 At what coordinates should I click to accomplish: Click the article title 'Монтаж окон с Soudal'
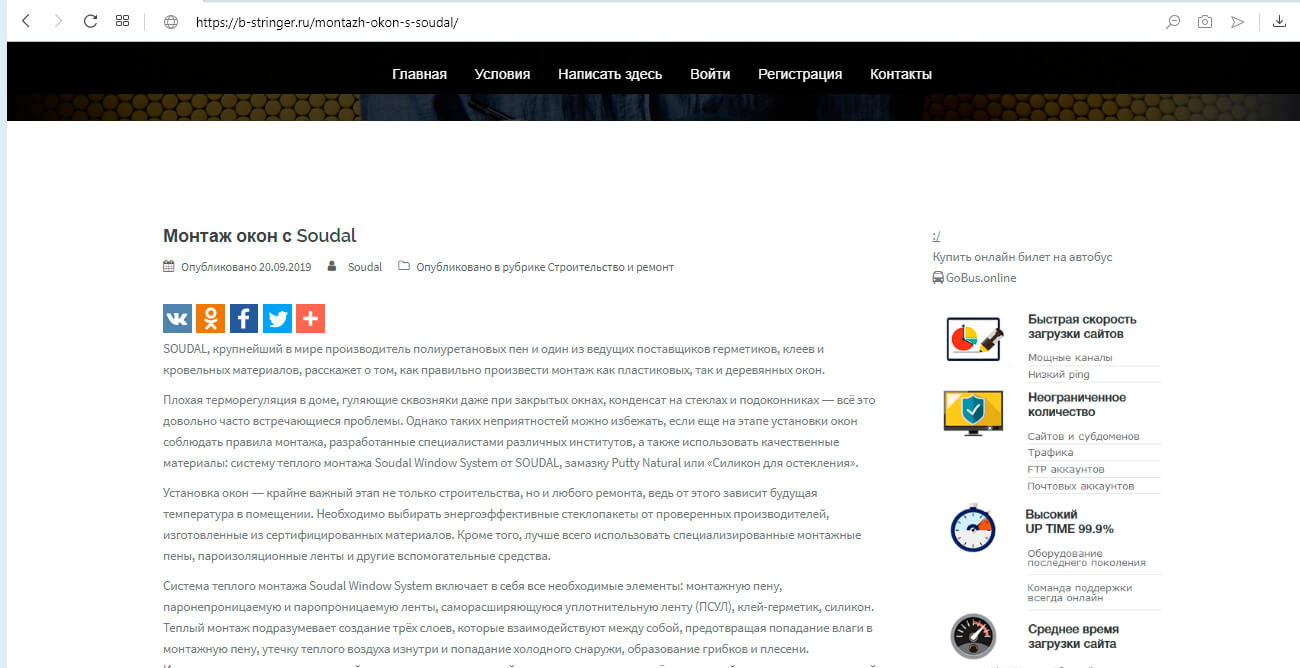(x=259, y=236)
